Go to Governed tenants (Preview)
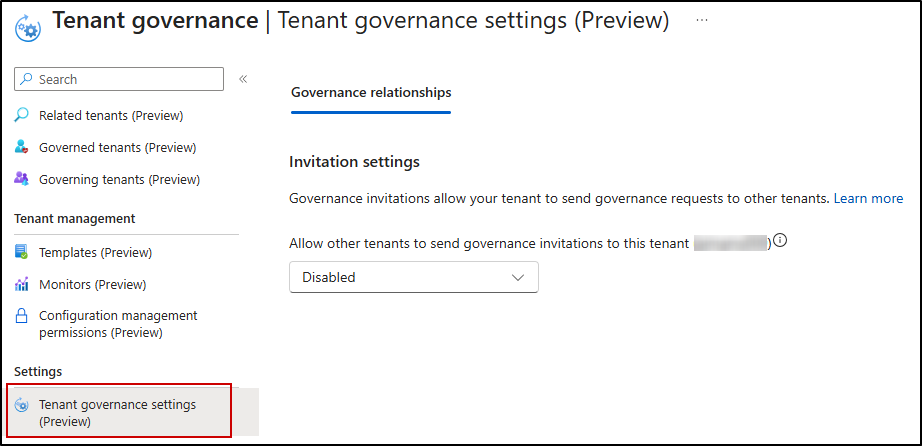 point(117,148)
